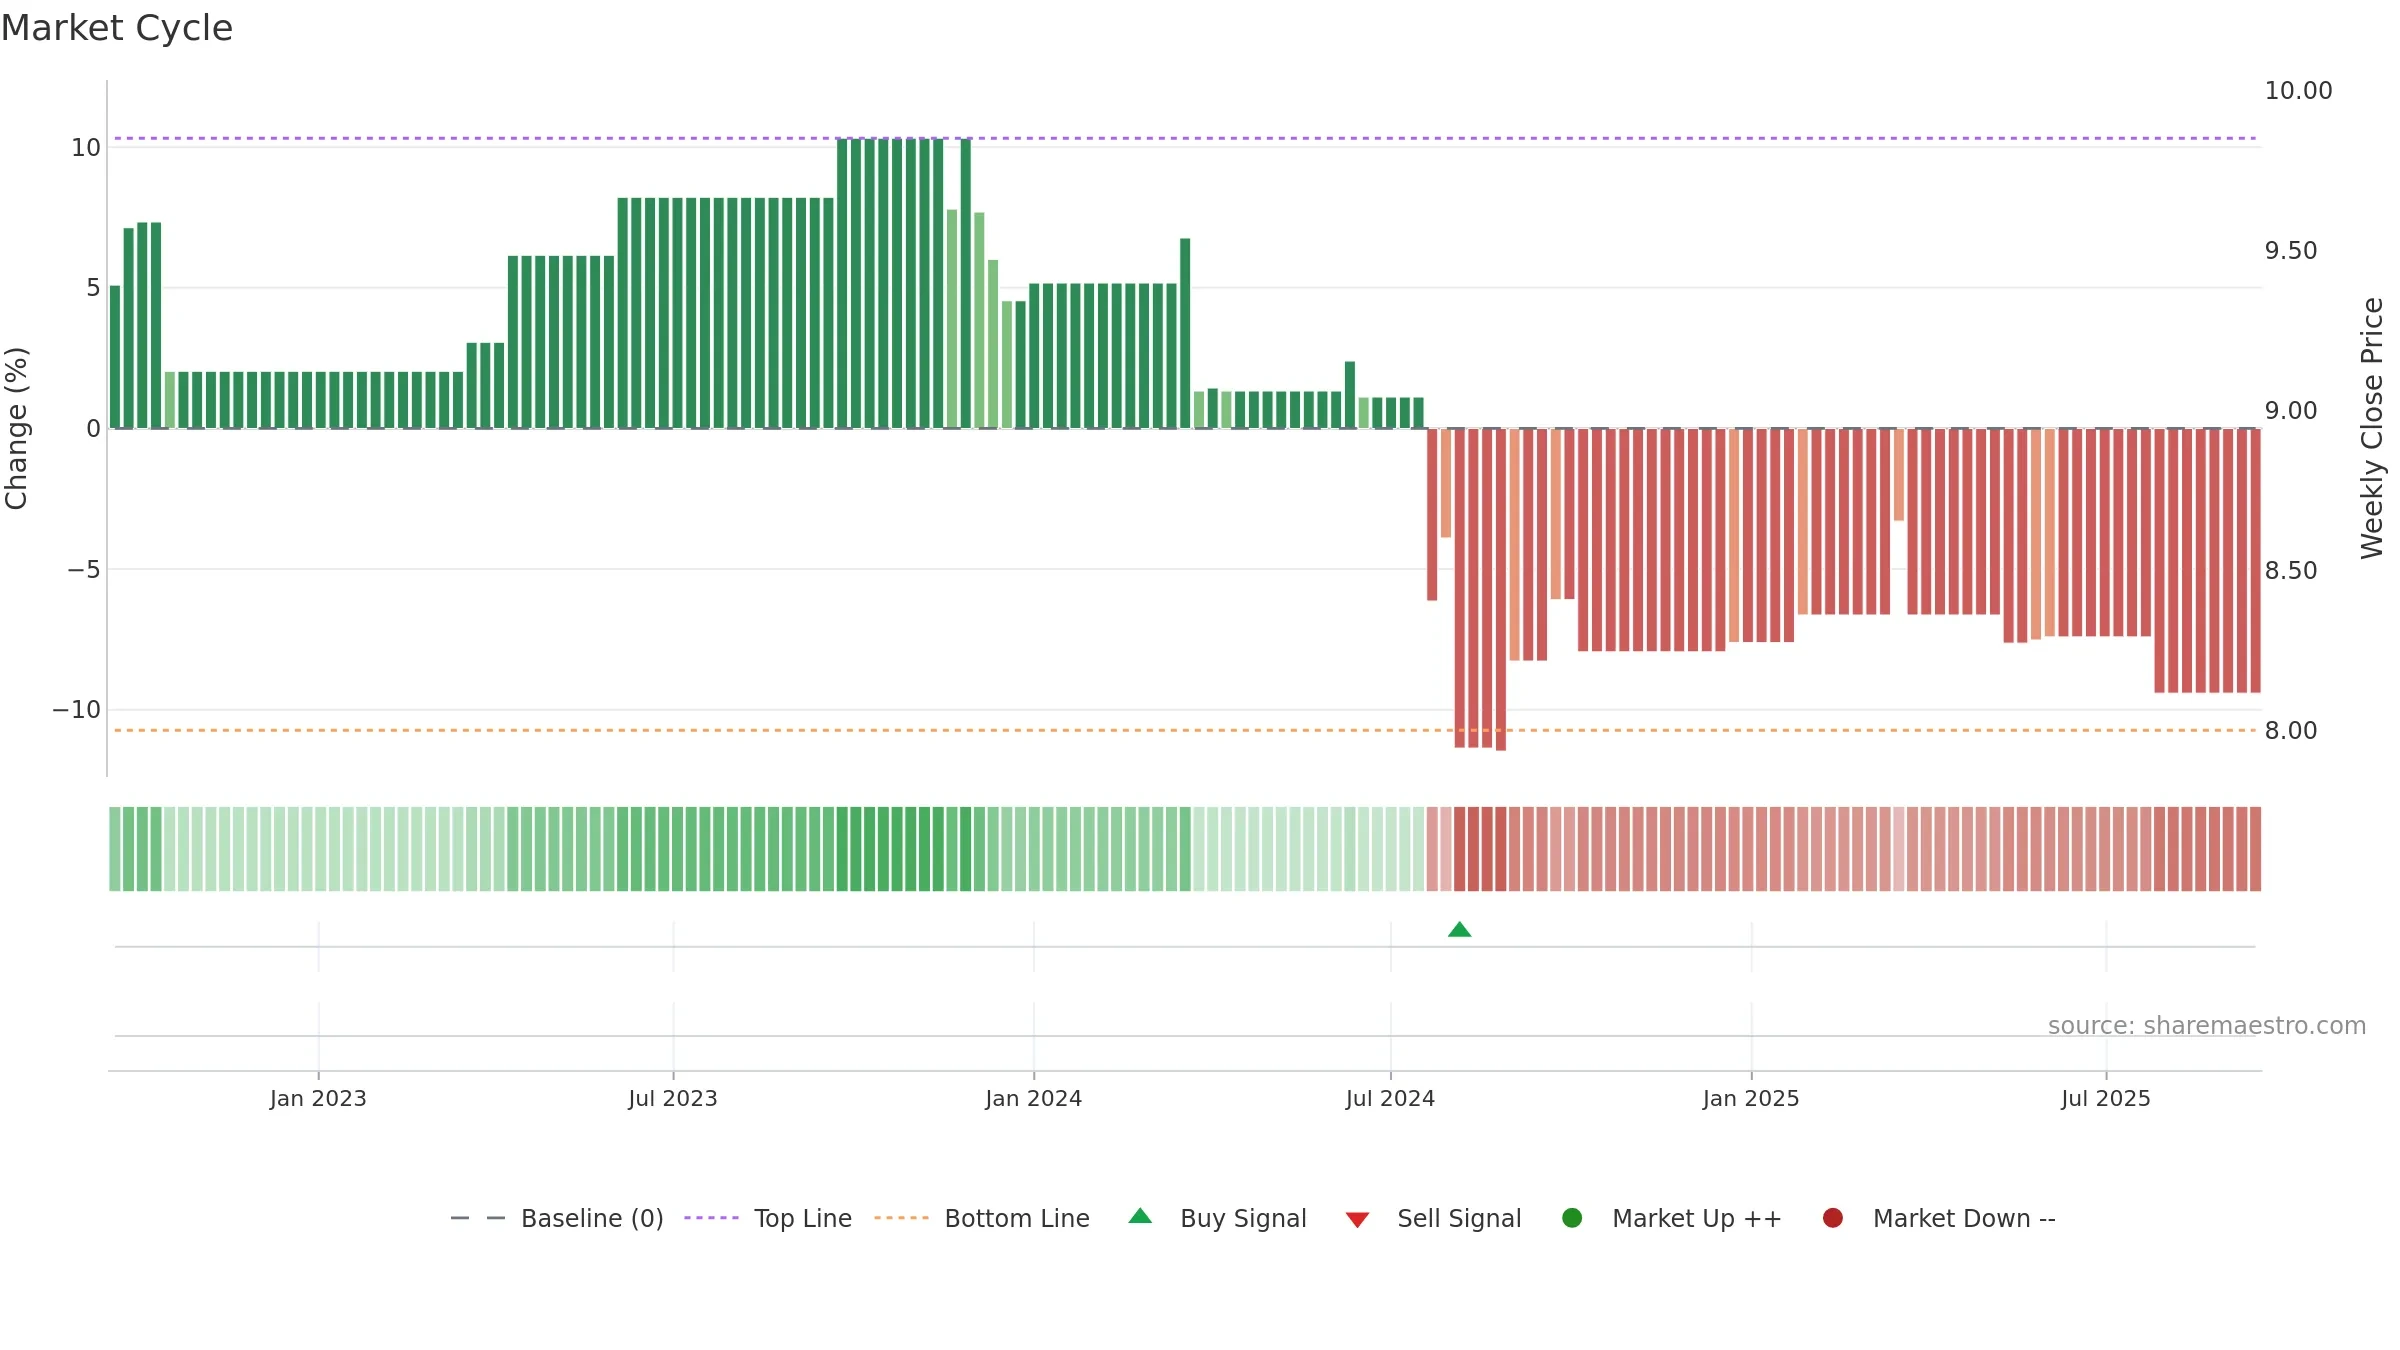
Task: Click the 10.00 right axis value
Action: 2298,91
